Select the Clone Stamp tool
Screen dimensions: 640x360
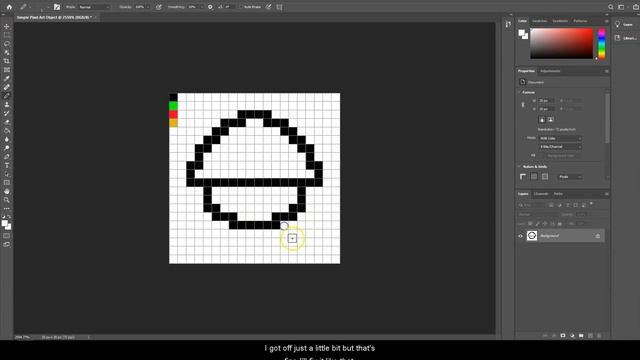pyautogui.click(x=7, y=104)
